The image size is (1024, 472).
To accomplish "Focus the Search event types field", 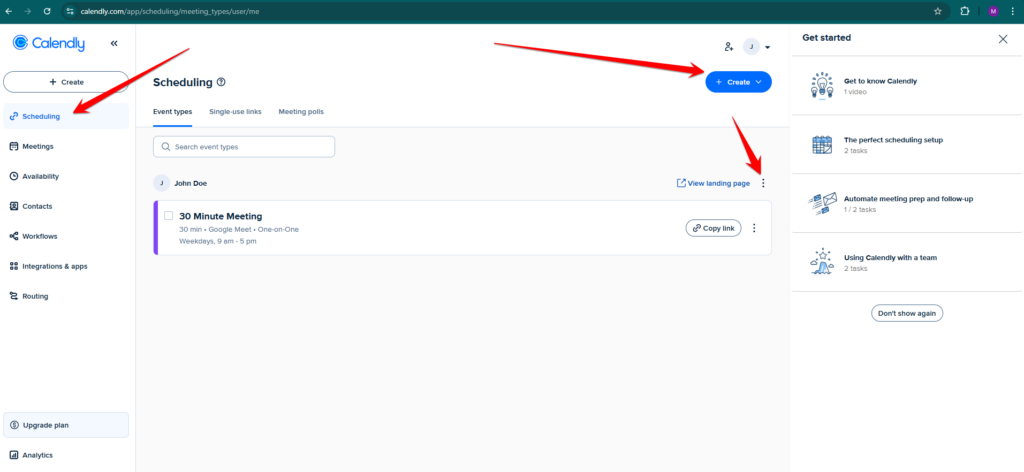I will (x=244, y=147).
